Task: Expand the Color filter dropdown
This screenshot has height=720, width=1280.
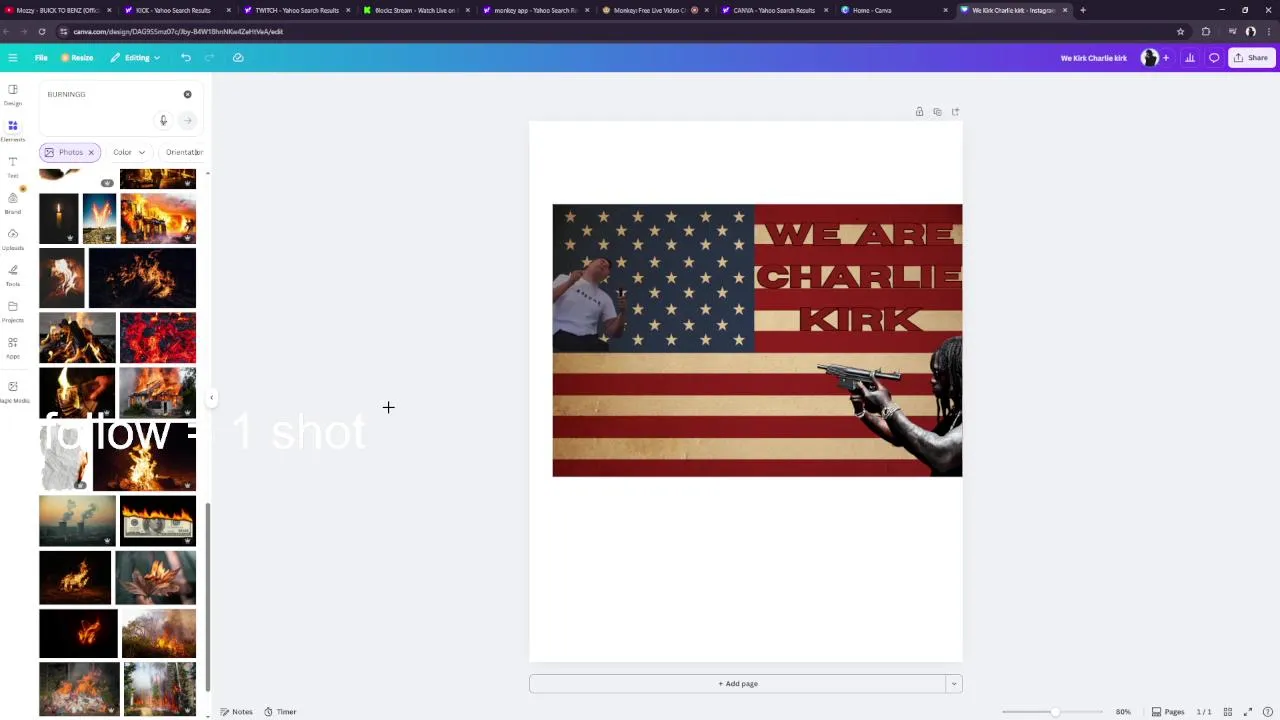Action: (x=128, y=152)
